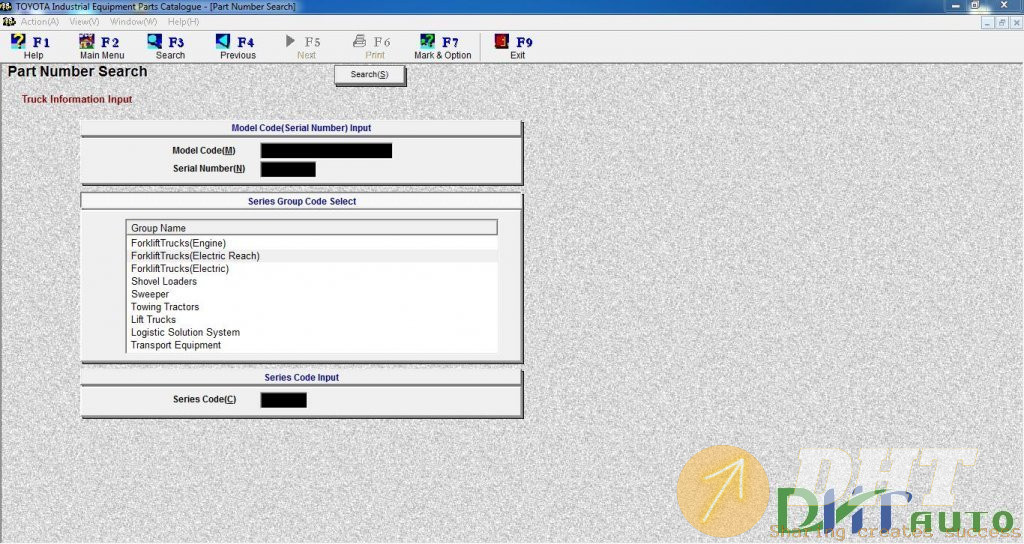
Task: Close the main application window
Action: click(1004, 5)
